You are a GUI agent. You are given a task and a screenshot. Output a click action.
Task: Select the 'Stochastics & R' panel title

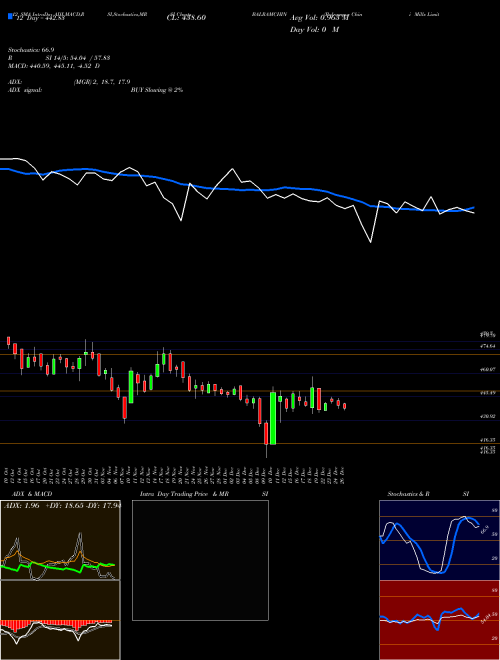point(409,494)
